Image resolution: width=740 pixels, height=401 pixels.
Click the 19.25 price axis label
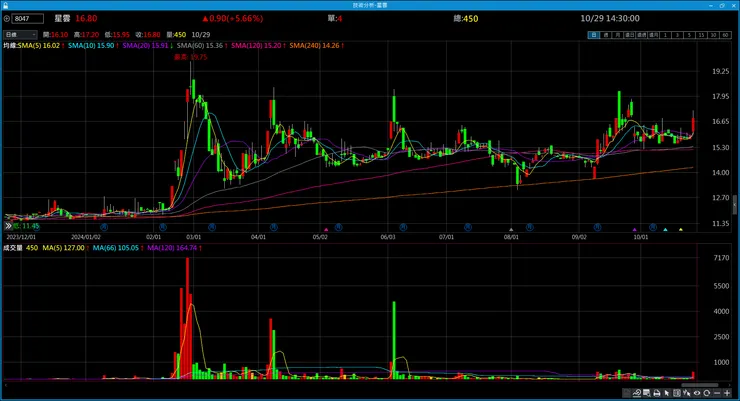[x=721, y=71]
